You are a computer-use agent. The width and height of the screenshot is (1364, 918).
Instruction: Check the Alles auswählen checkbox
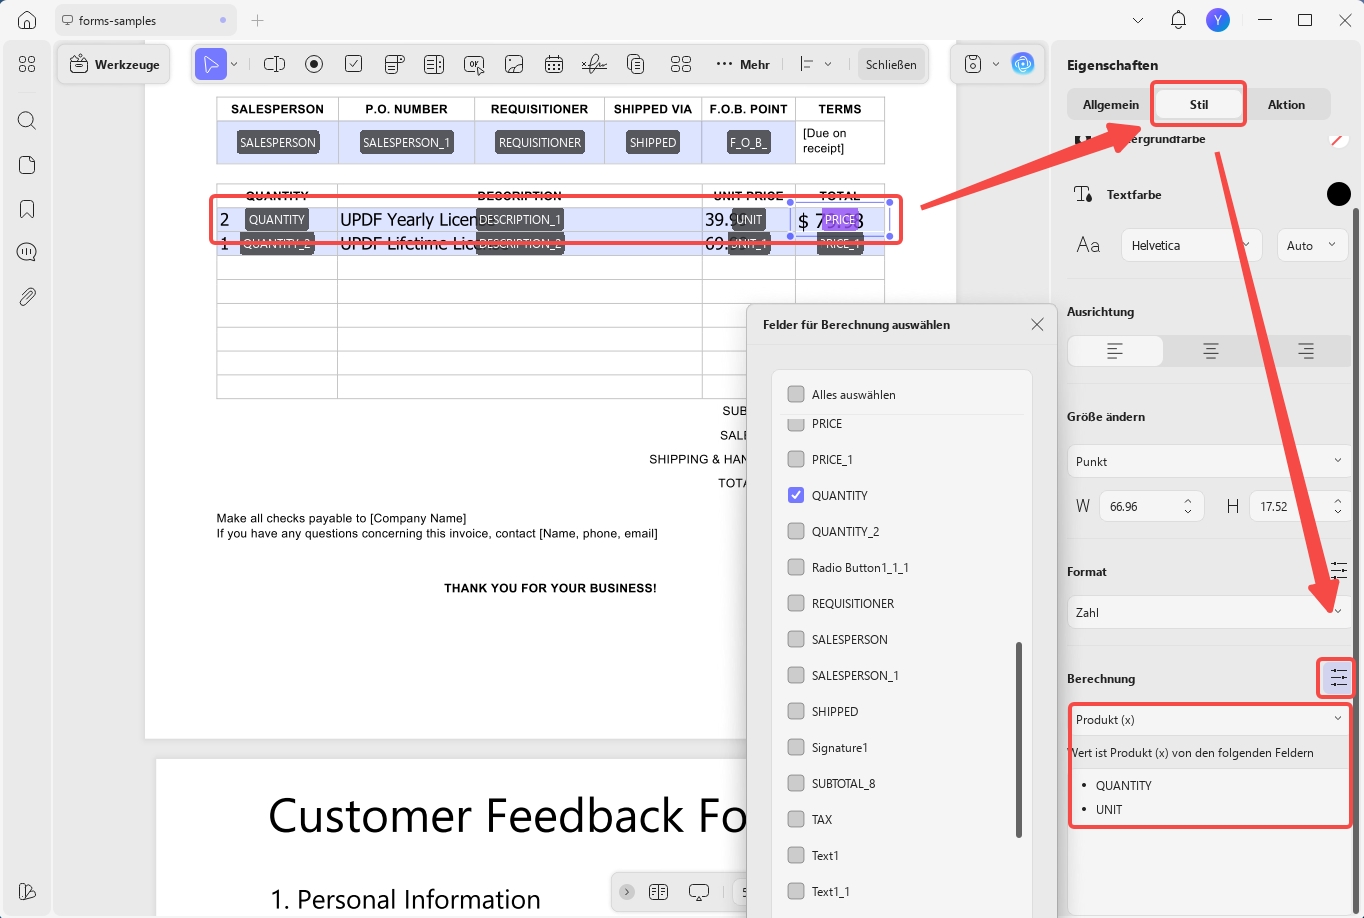(796, 394)
